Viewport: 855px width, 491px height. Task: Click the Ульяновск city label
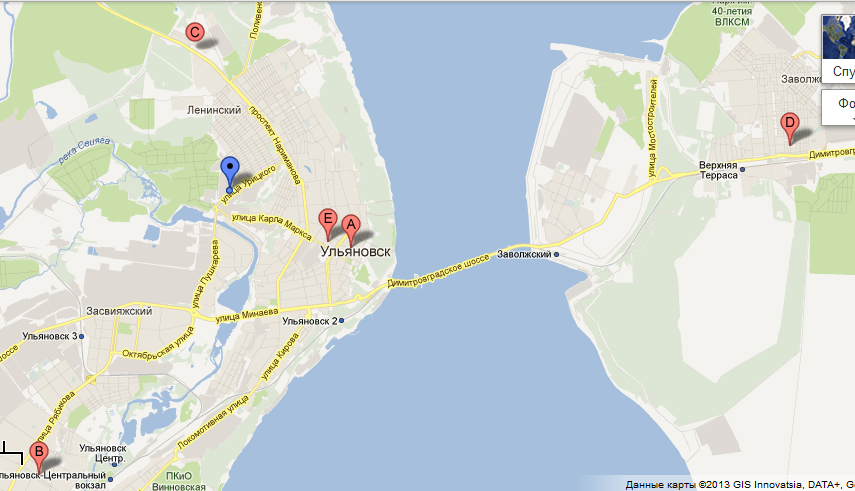click(x=355, y=252)
